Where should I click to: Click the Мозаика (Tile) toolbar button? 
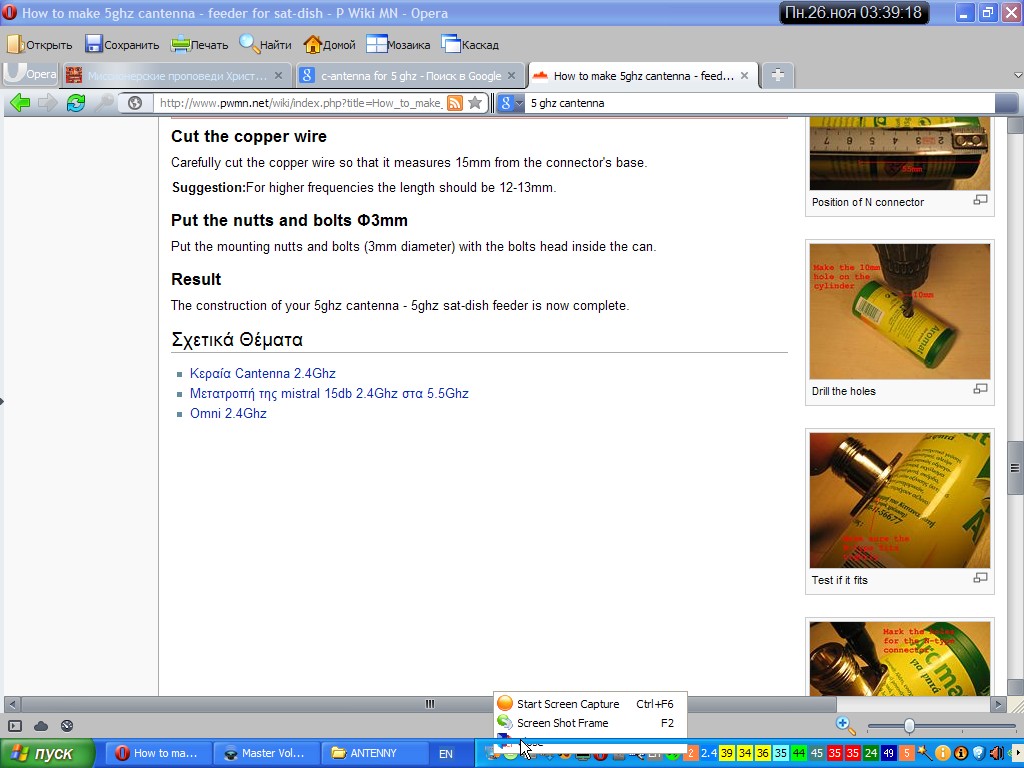398,44
